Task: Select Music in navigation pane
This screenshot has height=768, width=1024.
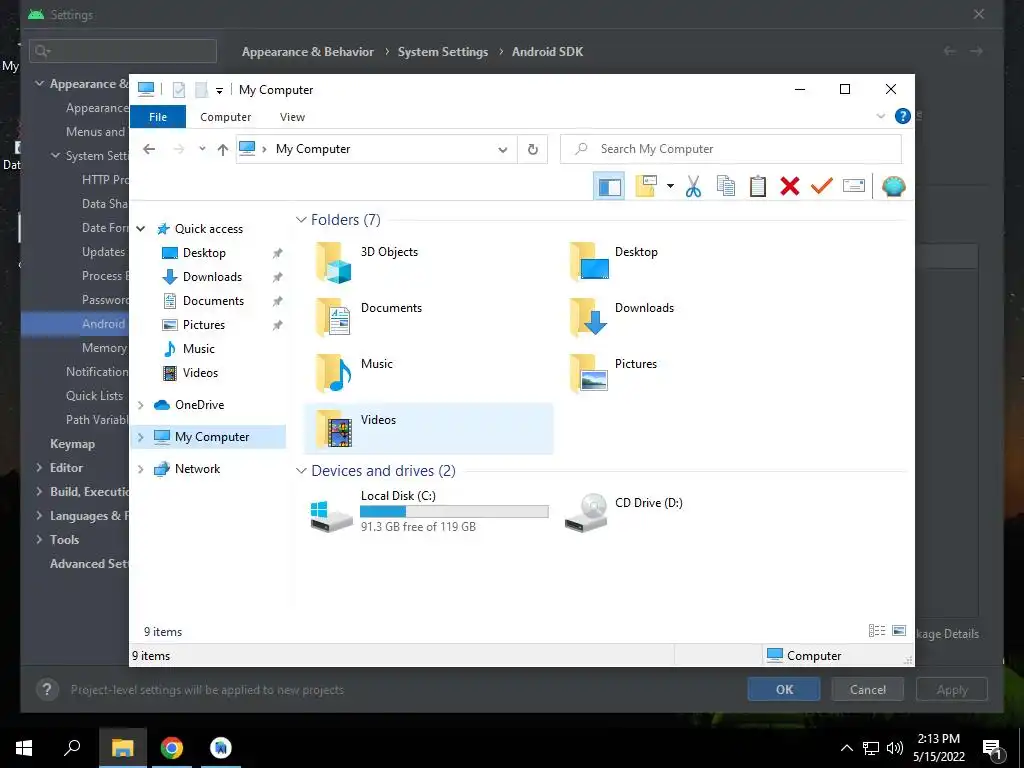Action: (x=199, y=349)
